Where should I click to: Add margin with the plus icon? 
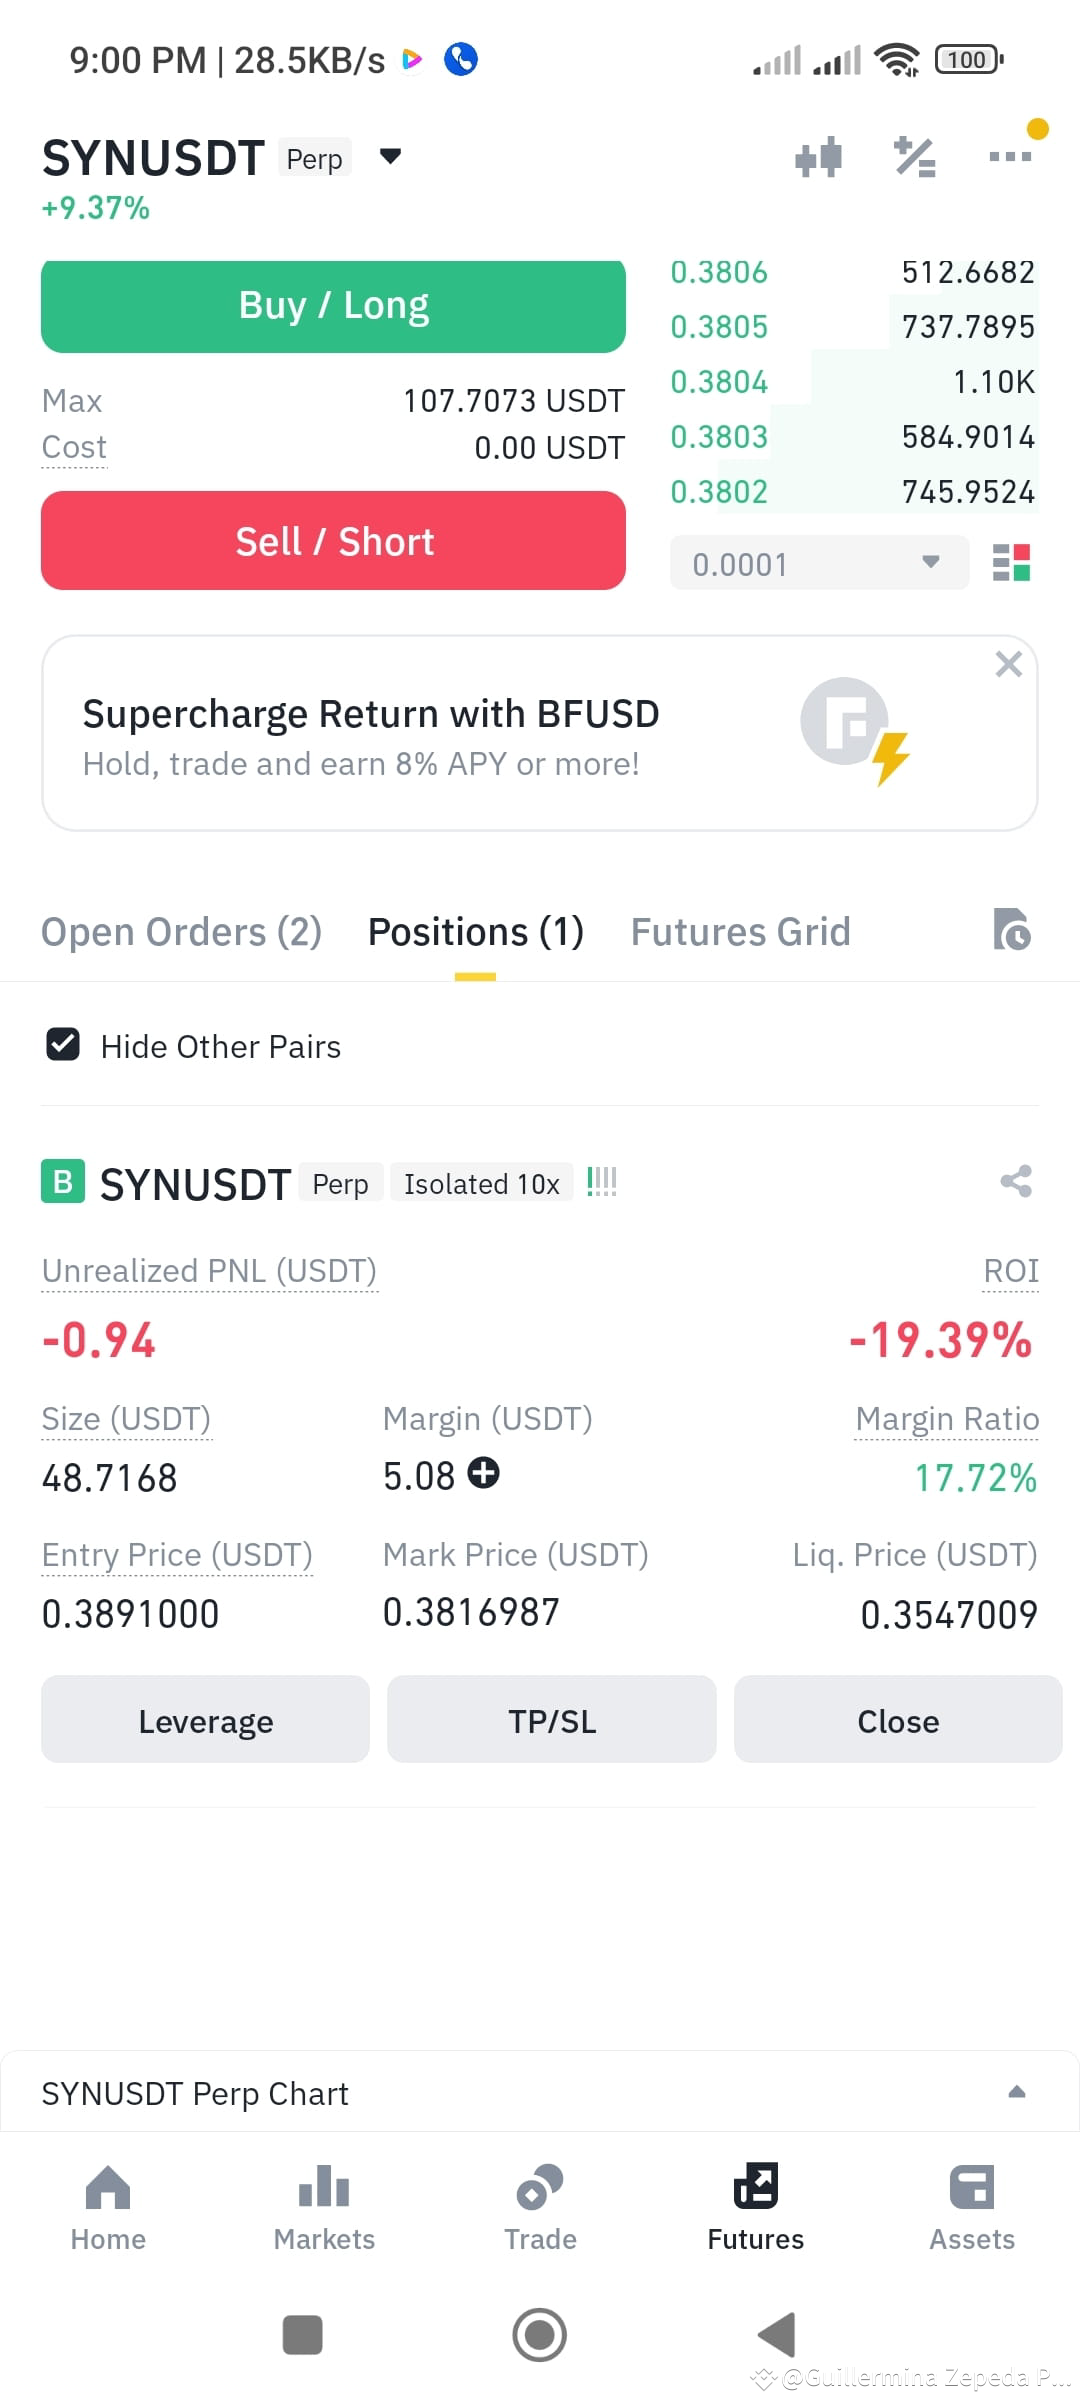pyautogui.click(x=484, y=1473)
